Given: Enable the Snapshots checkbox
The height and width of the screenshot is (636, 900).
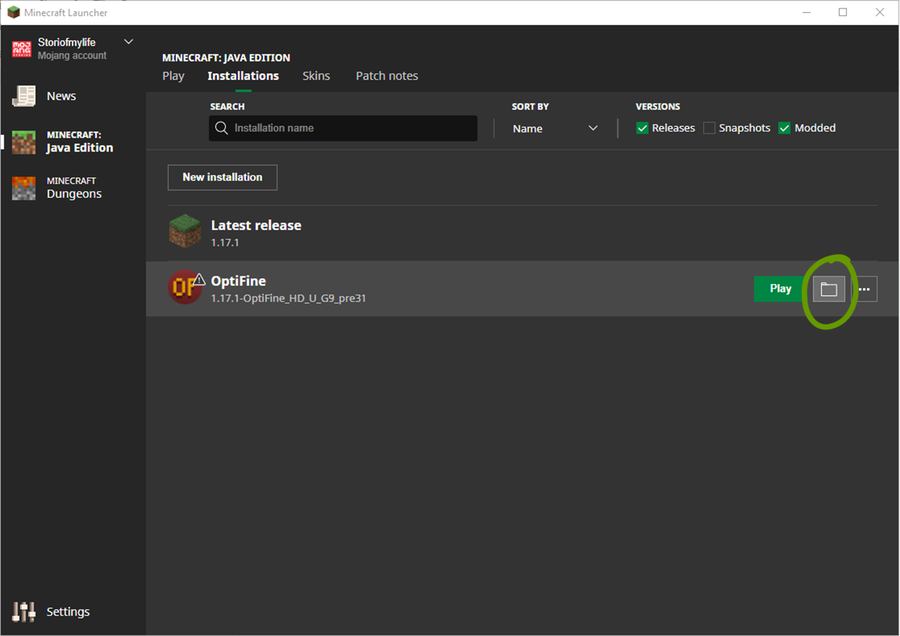Looking at the screenshot, I should pyautogui.click(x=709, y=128).
